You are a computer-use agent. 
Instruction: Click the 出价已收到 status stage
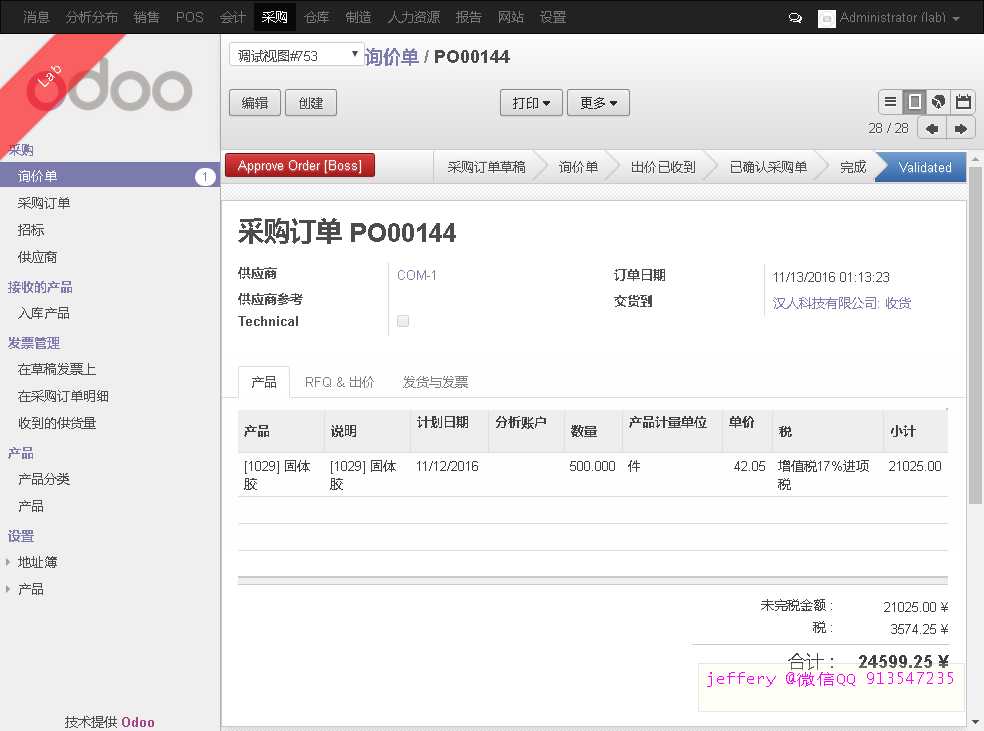tap(663, 168)
